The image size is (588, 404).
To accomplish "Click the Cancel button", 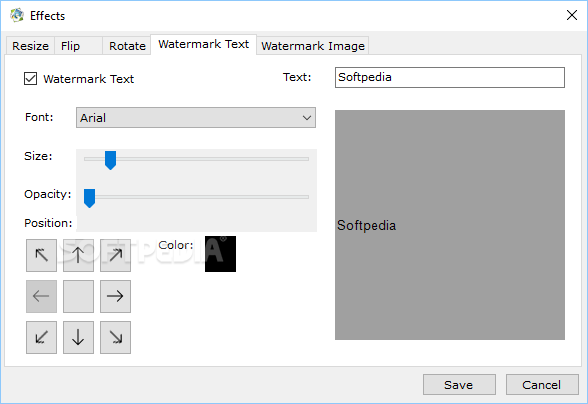I will 542,384.
